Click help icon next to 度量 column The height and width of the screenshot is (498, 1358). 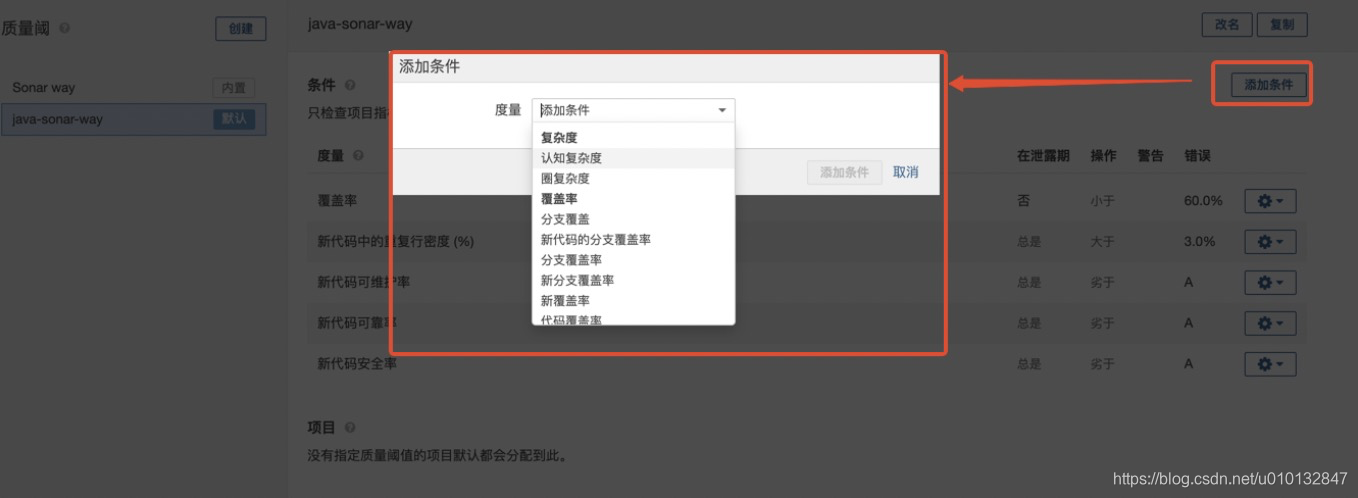pyautogui.click(x=358, y=156)
